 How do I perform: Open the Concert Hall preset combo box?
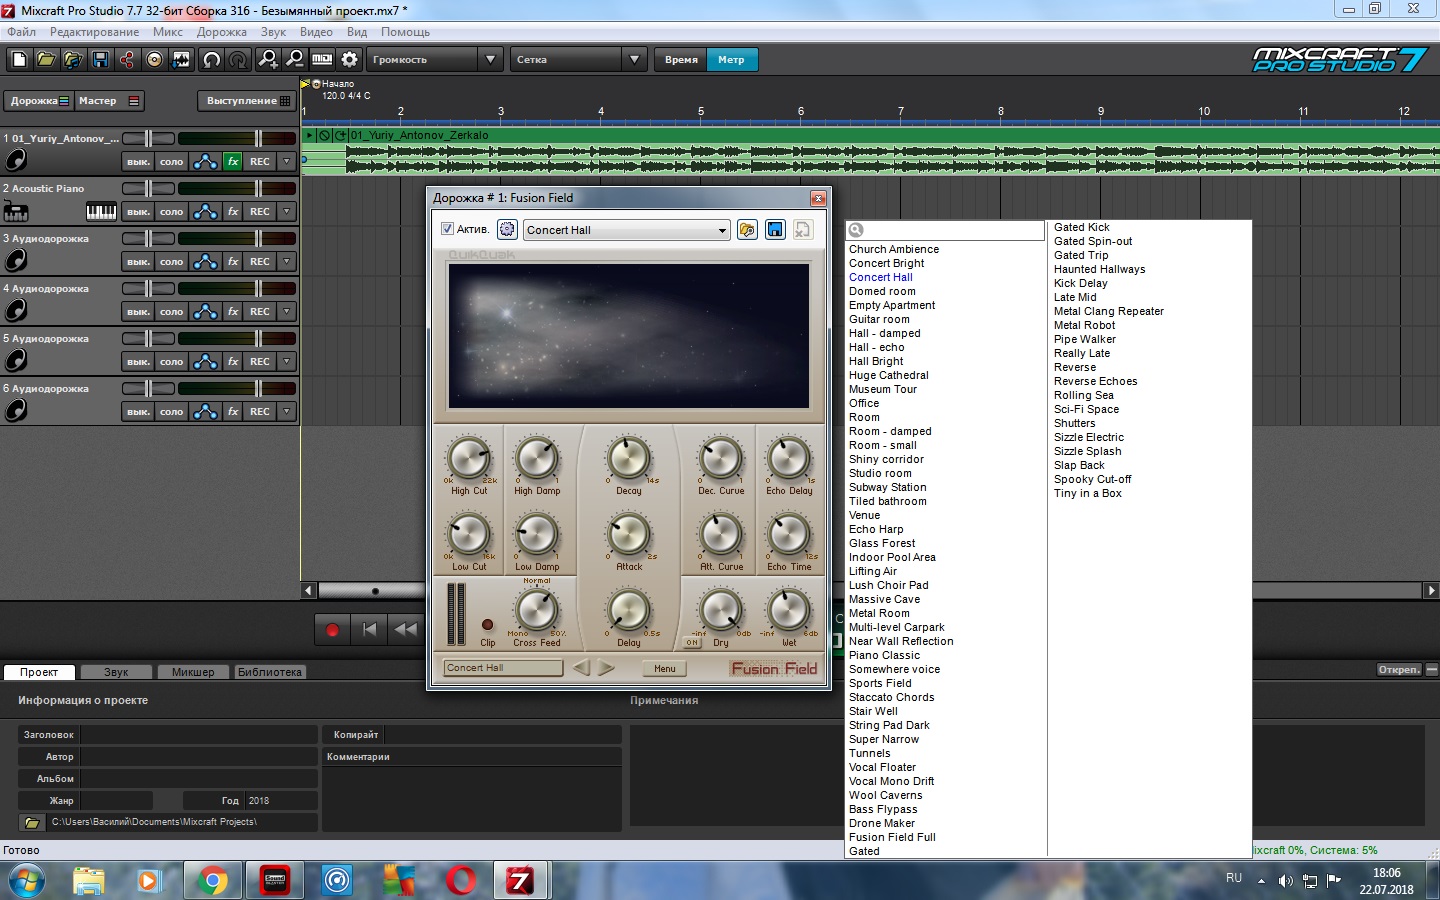(x=626, y=230)
